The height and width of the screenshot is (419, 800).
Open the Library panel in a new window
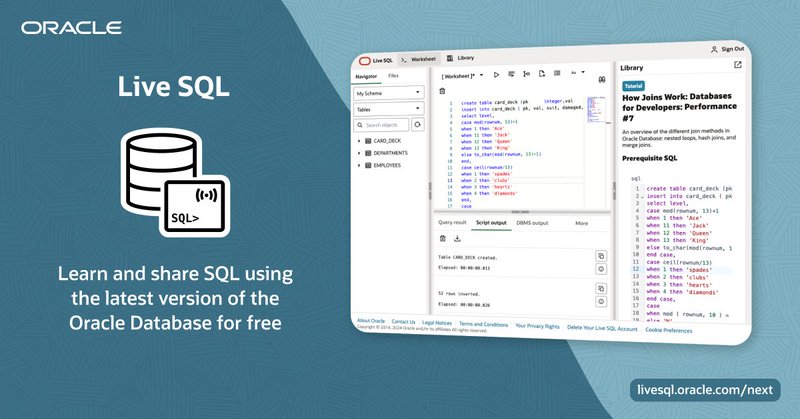tap(737, 65)
